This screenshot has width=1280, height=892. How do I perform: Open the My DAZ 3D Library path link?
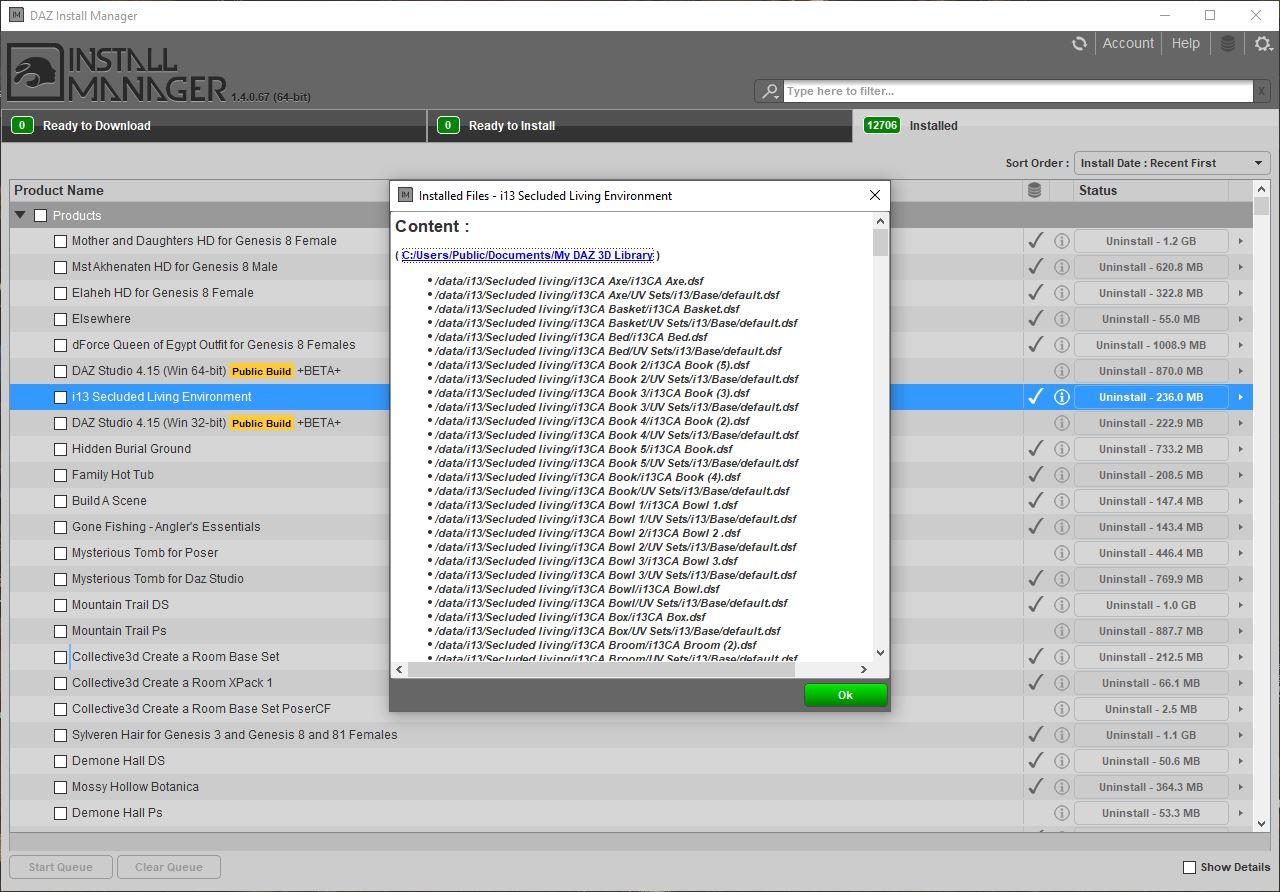[527, 255]
